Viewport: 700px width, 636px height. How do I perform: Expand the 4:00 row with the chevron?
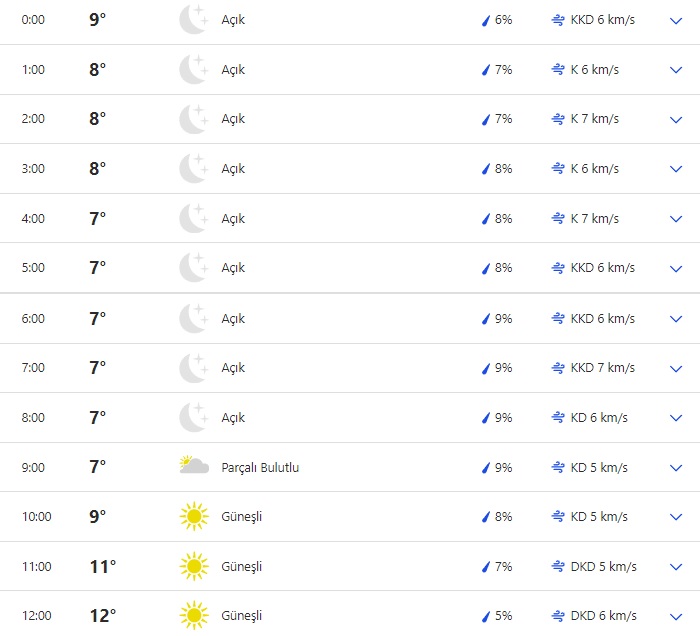(x=675, y=219)
